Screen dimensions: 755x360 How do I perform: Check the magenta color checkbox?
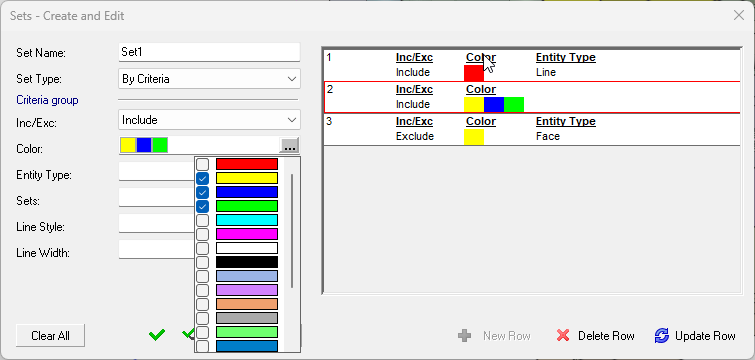pos(203,234)
